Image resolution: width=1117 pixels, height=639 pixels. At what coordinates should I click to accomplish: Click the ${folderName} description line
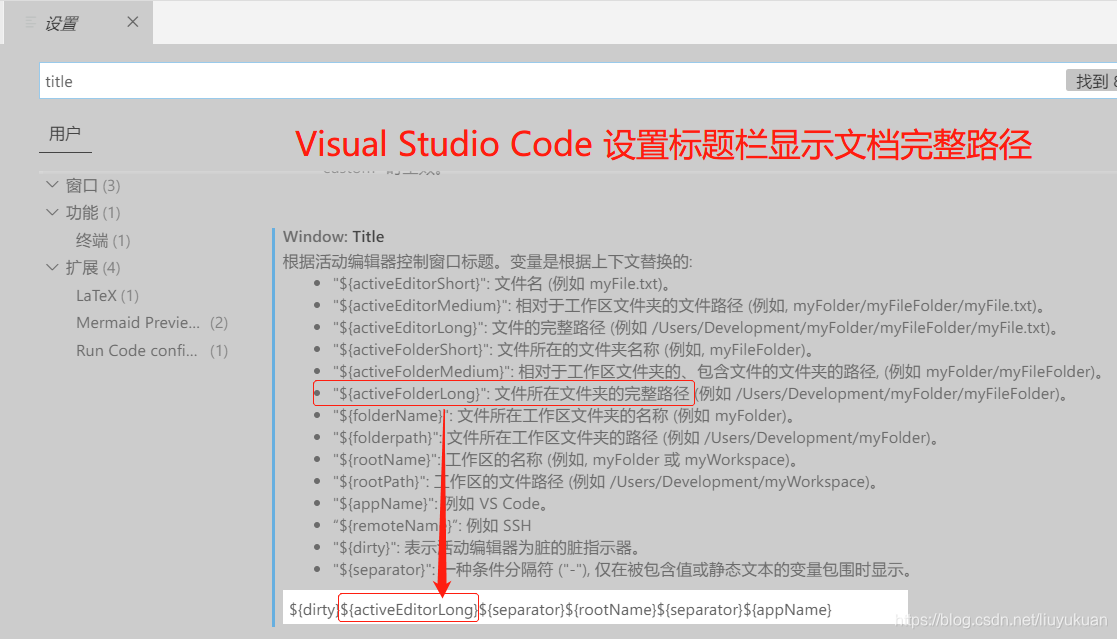[564, 416]
